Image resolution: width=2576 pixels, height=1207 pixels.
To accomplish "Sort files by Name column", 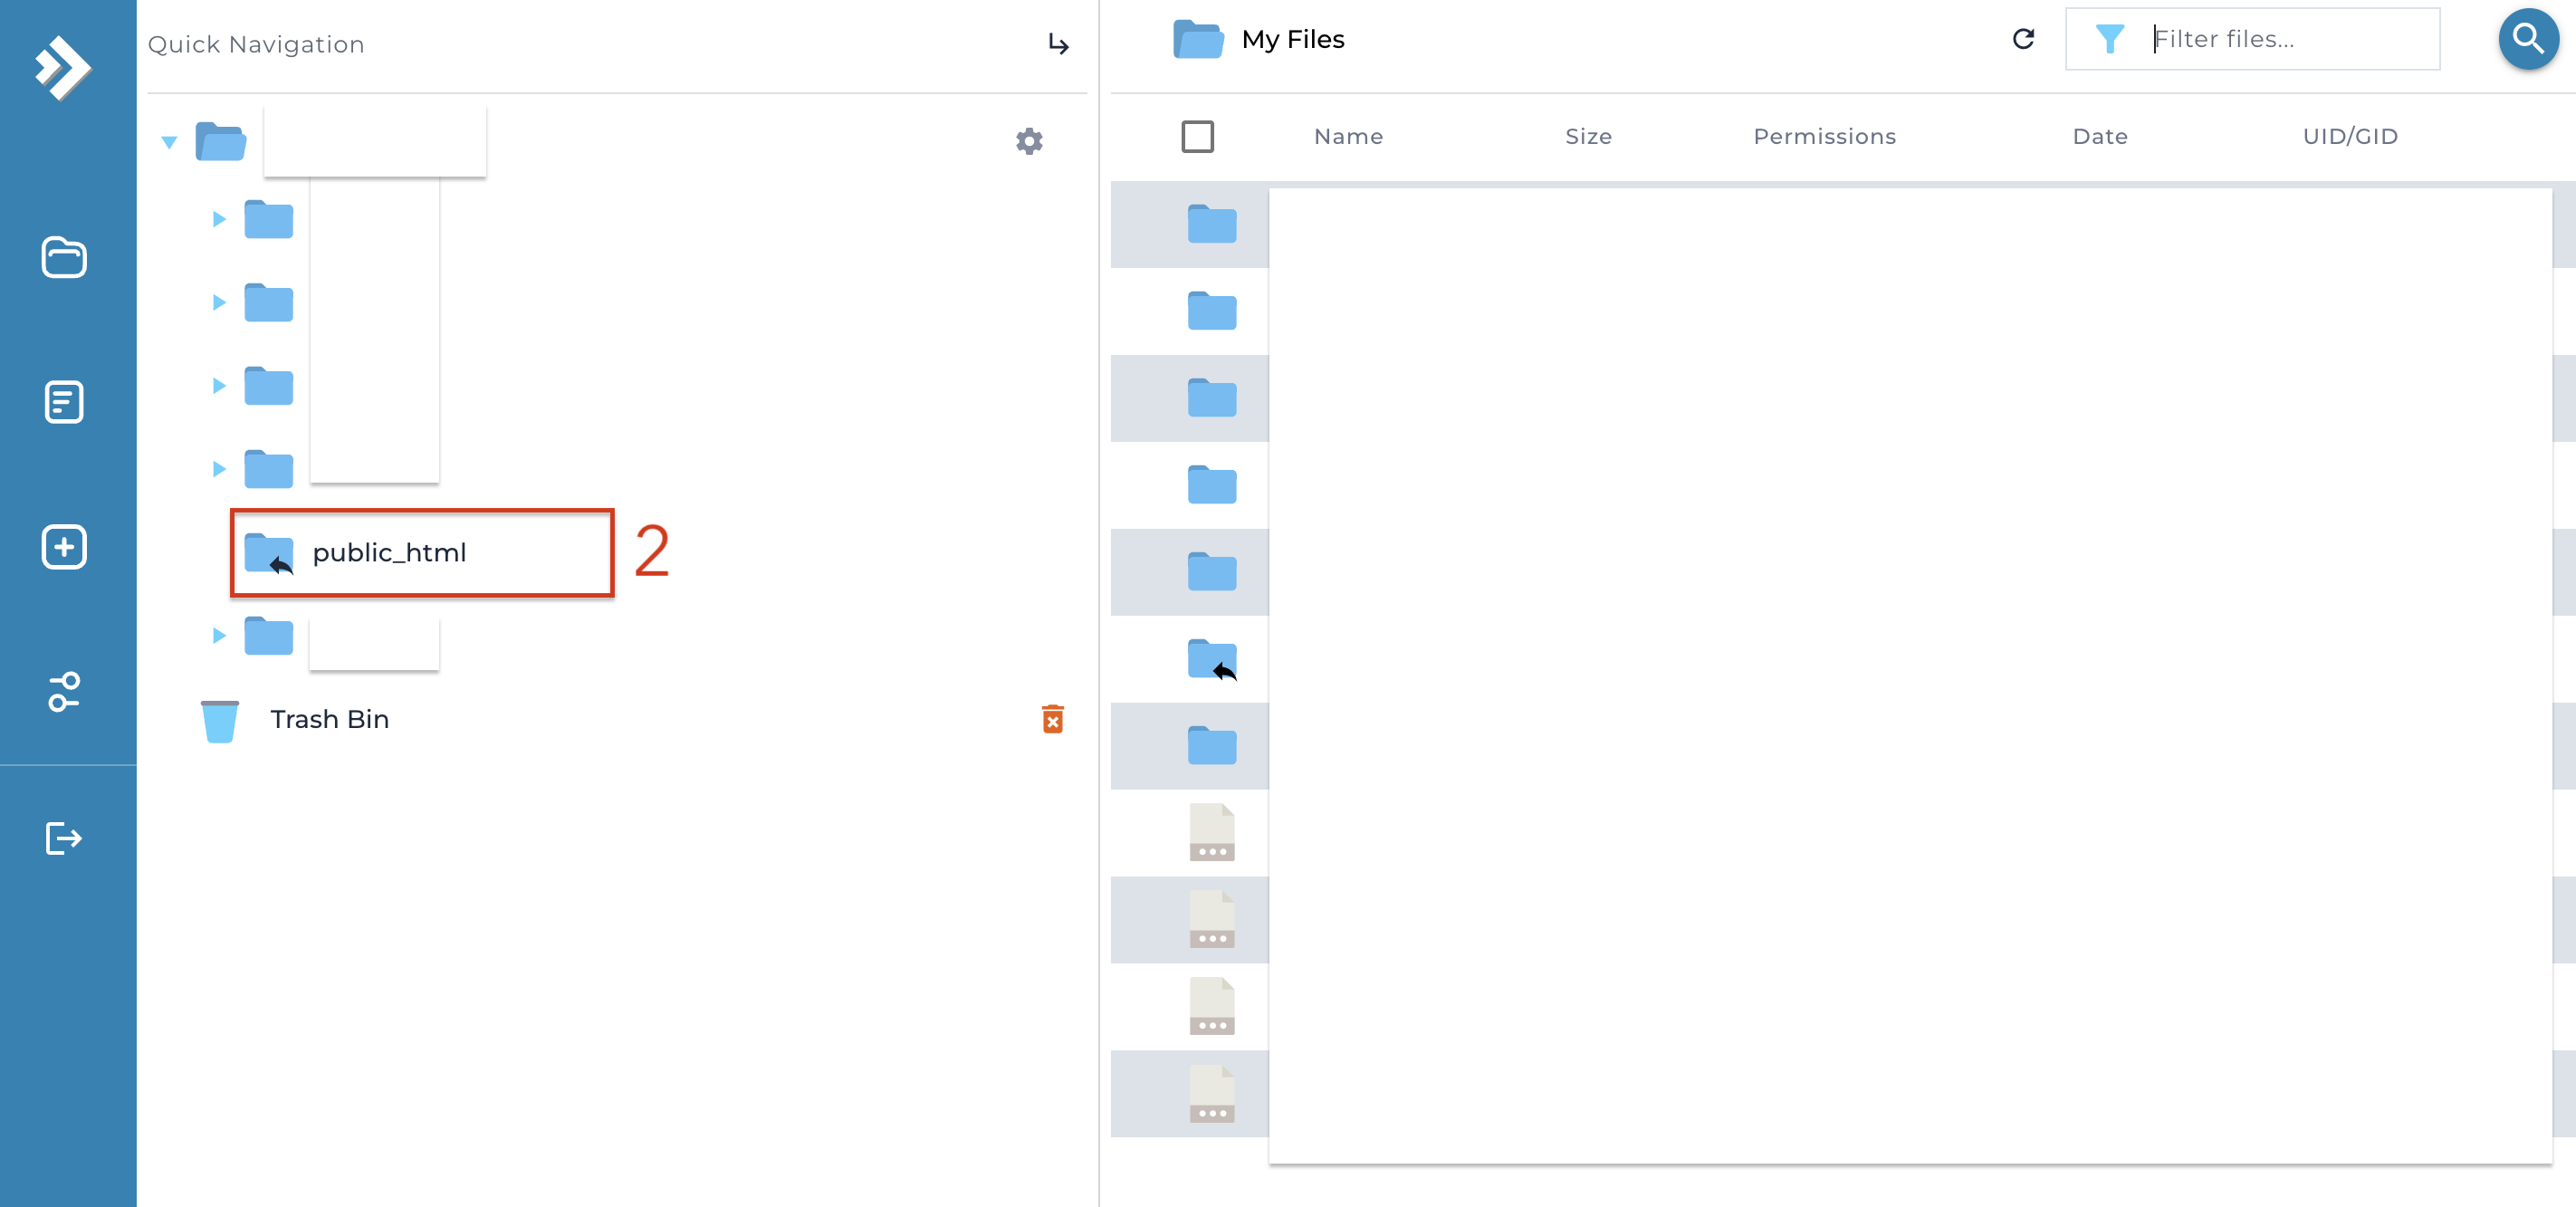I will click(1348, 136).
